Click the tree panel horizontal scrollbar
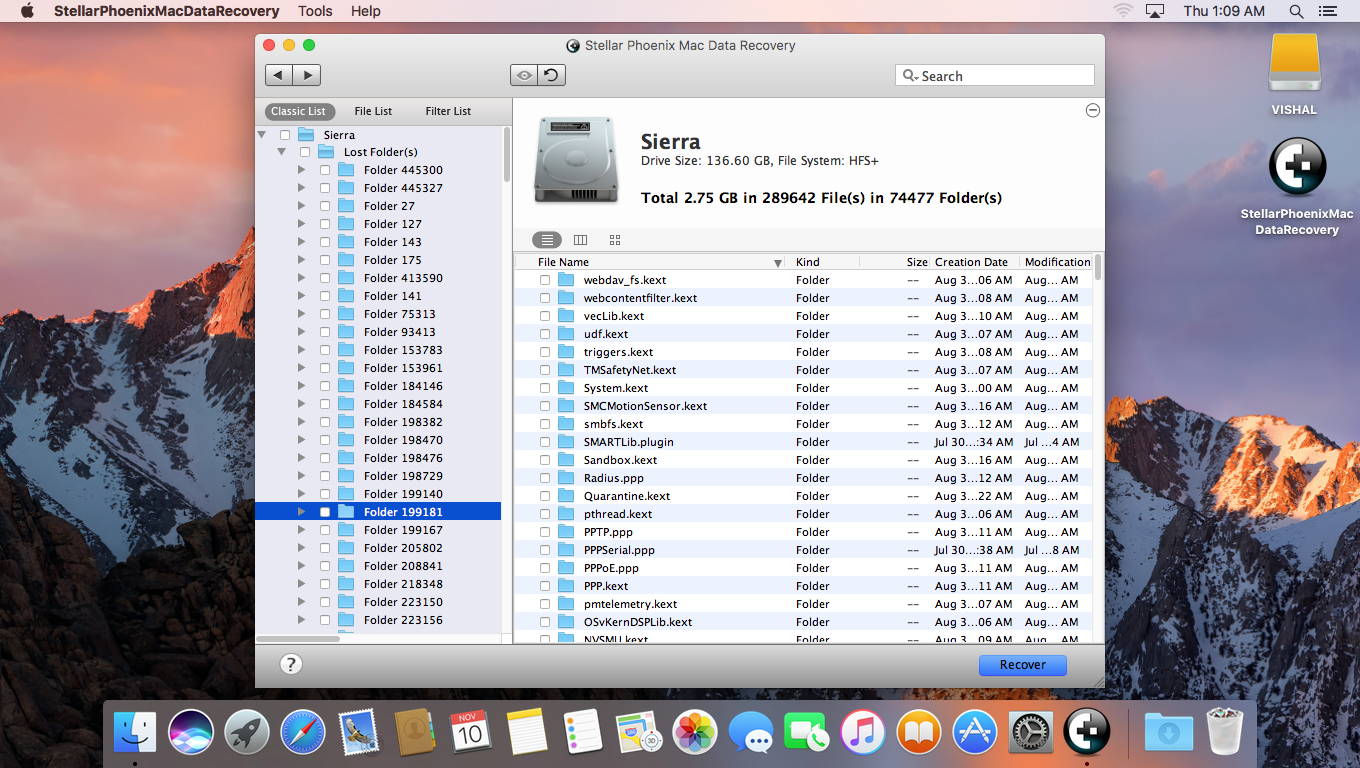Screen dimensions: 1360x768 click(298, 638)
